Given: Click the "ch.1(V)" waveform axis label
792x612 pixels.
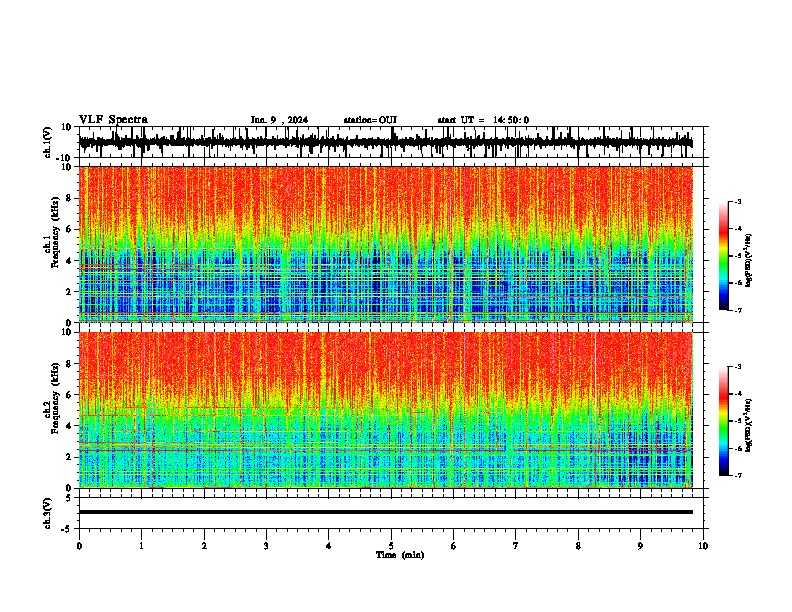Looking at the screenshot, I should (x=48, y=142).
